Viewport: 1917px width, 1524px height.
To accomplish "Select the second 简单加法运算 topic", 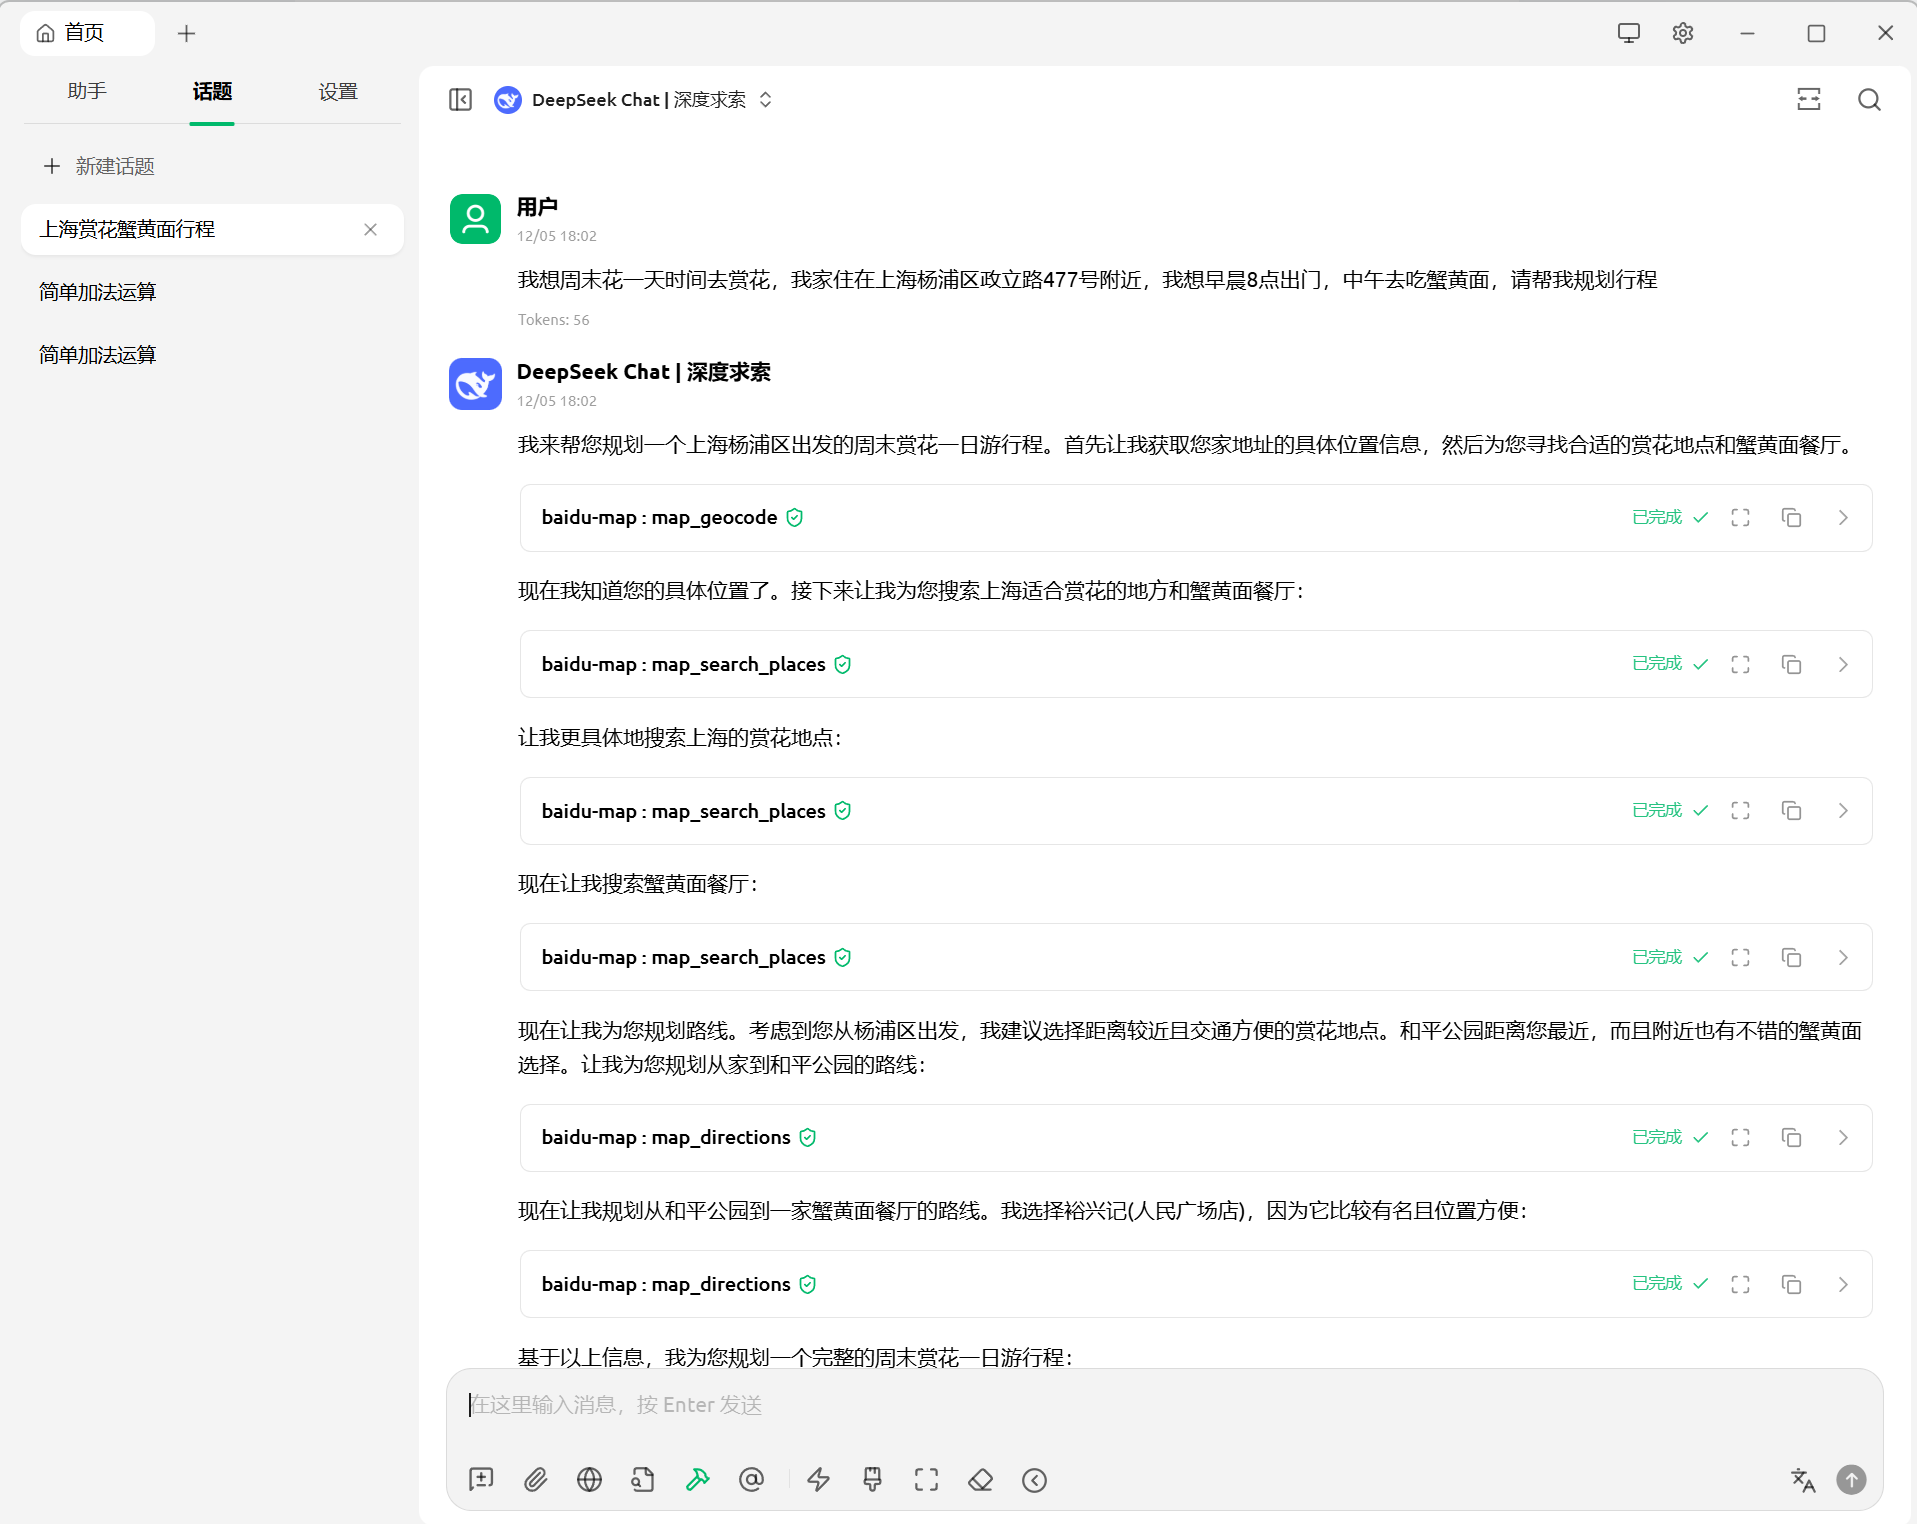I will 212,355.
